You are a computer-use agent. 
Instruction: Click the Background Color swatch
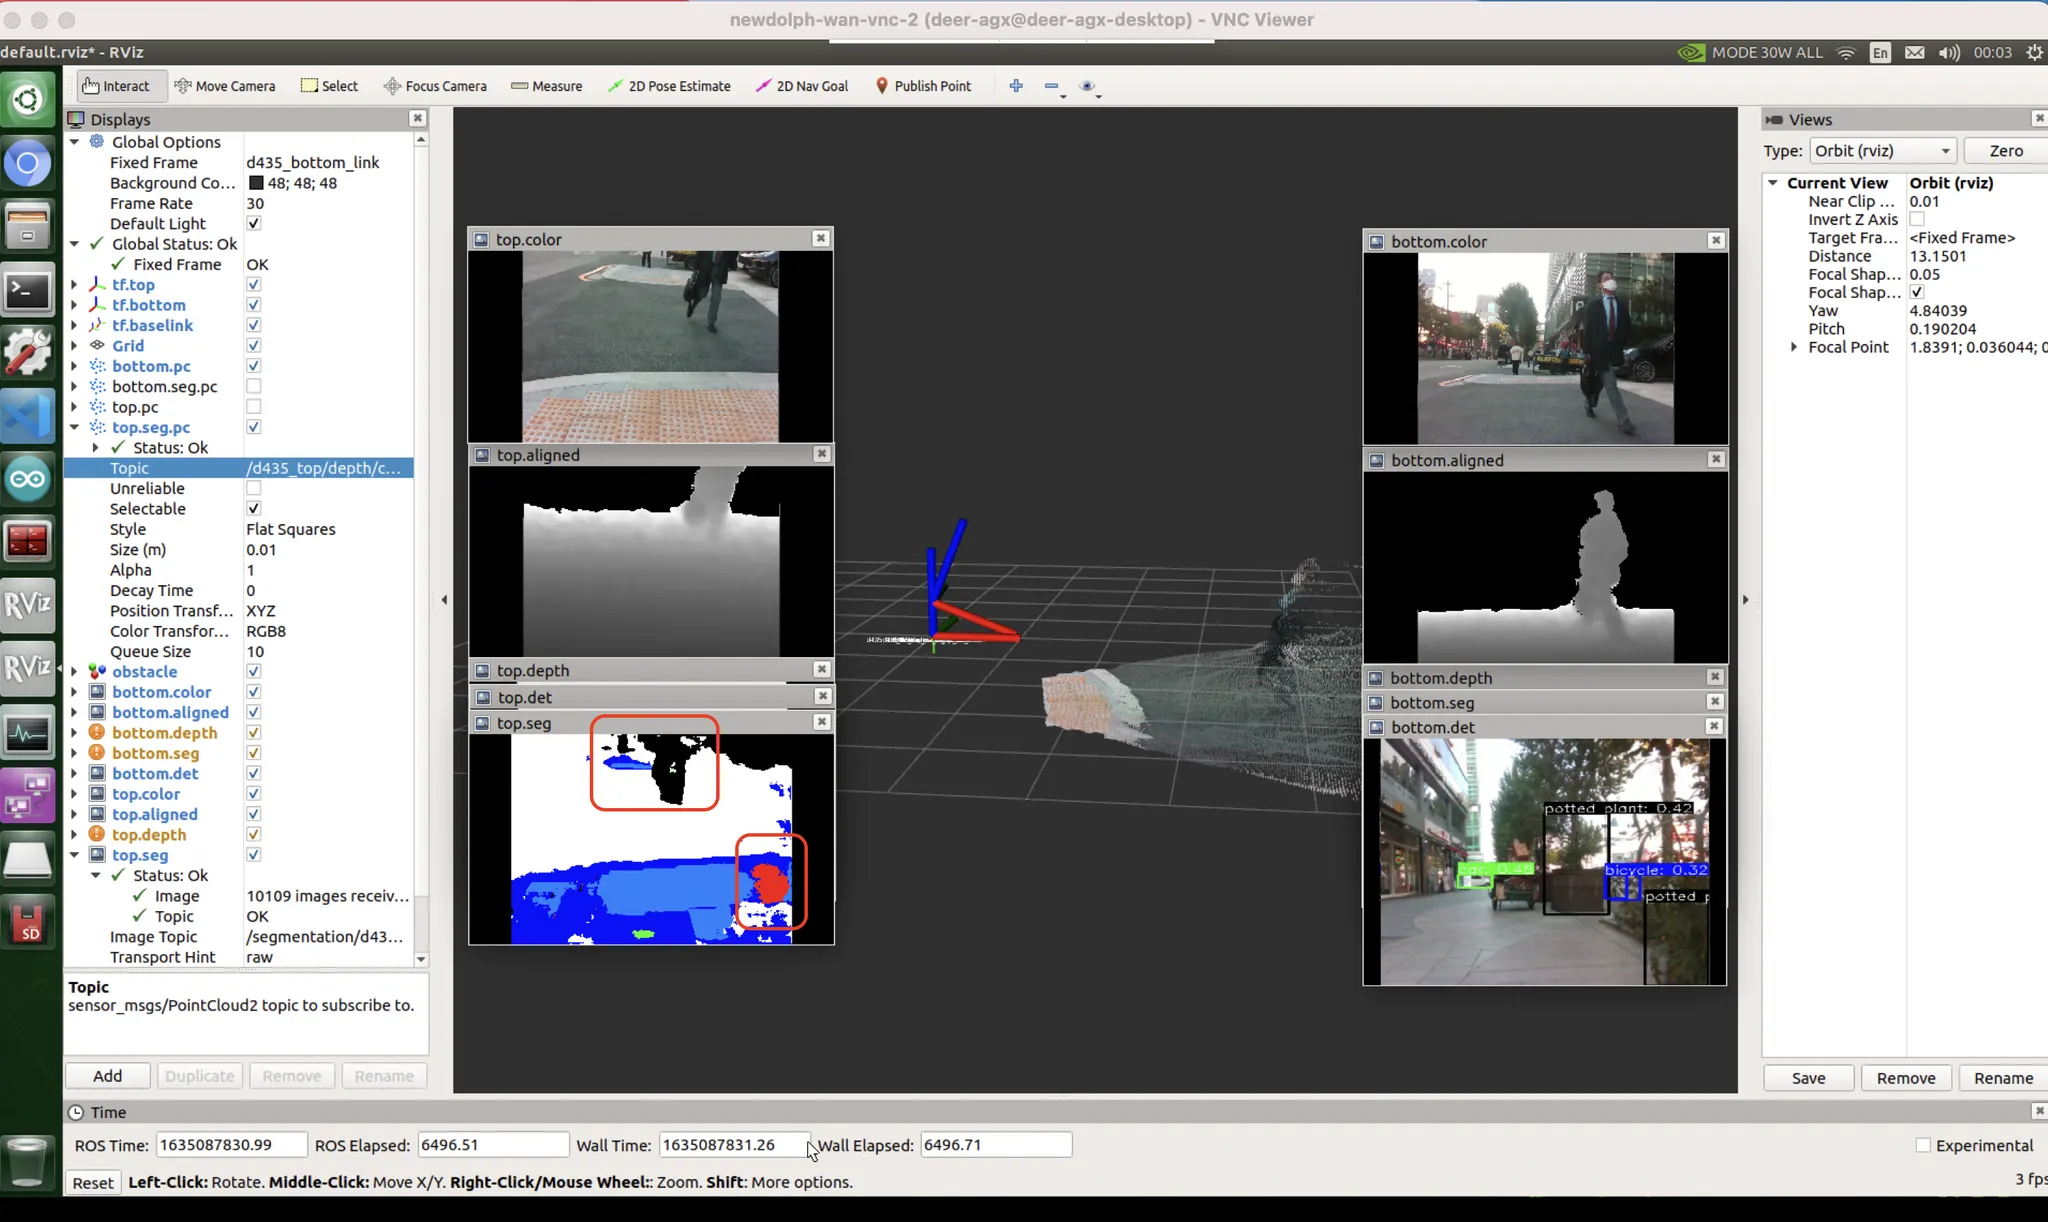pyautogui.click(x=256, y=183)
